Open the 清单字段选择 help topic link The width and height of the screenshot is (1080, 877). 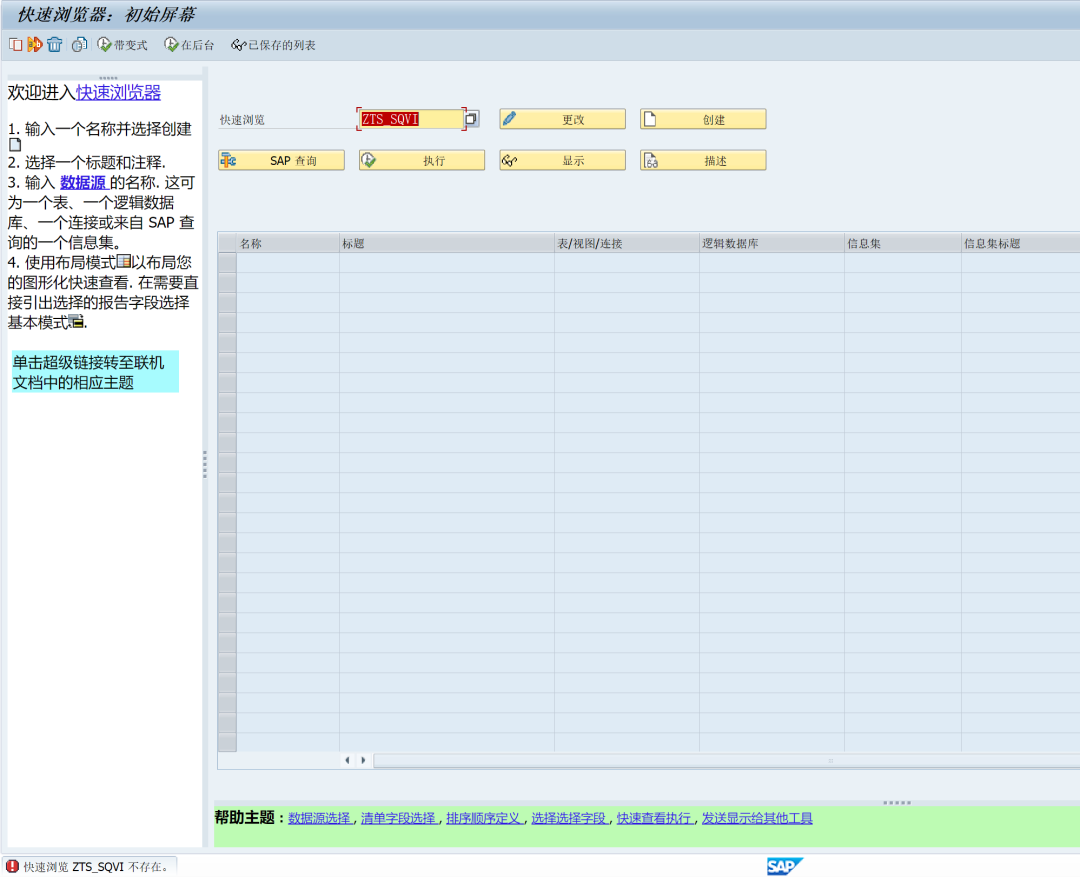(x=399, y=818)
